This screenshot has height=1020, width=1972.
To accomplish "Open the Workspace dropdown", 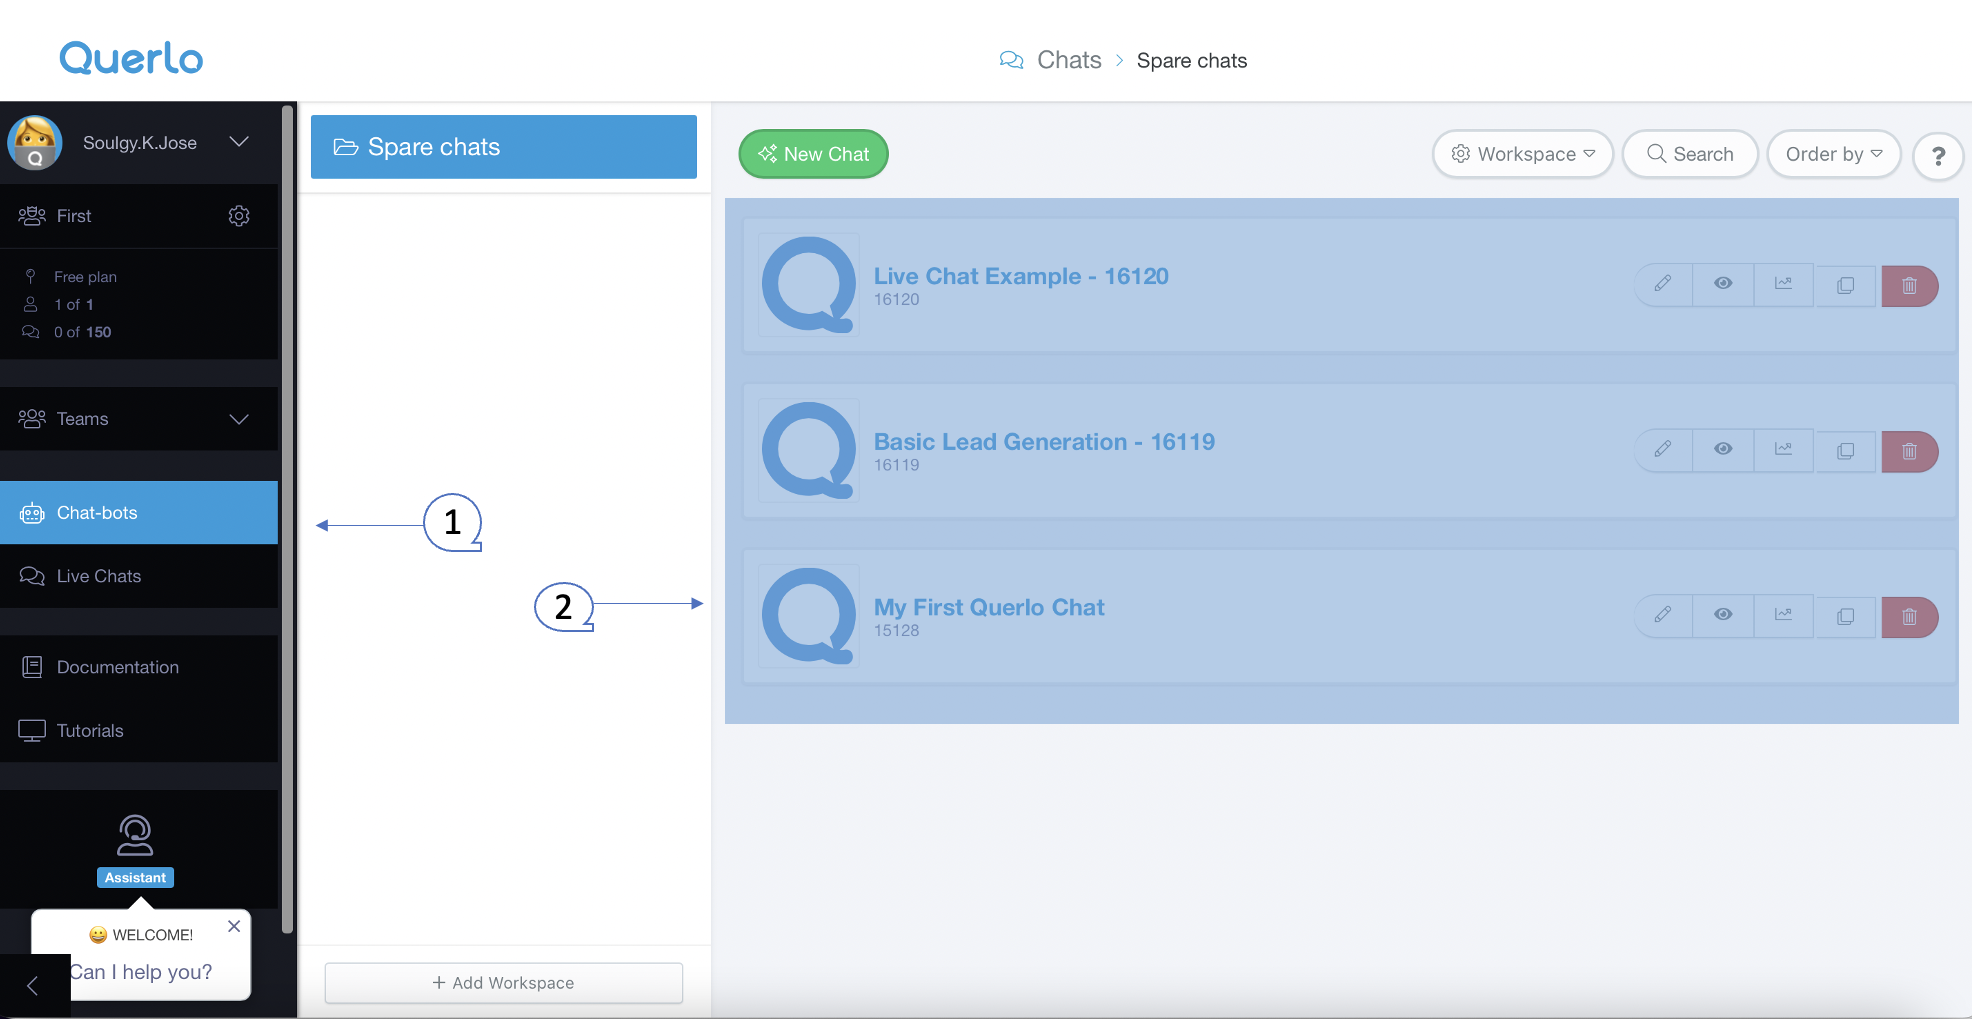I will [1521, 154].
